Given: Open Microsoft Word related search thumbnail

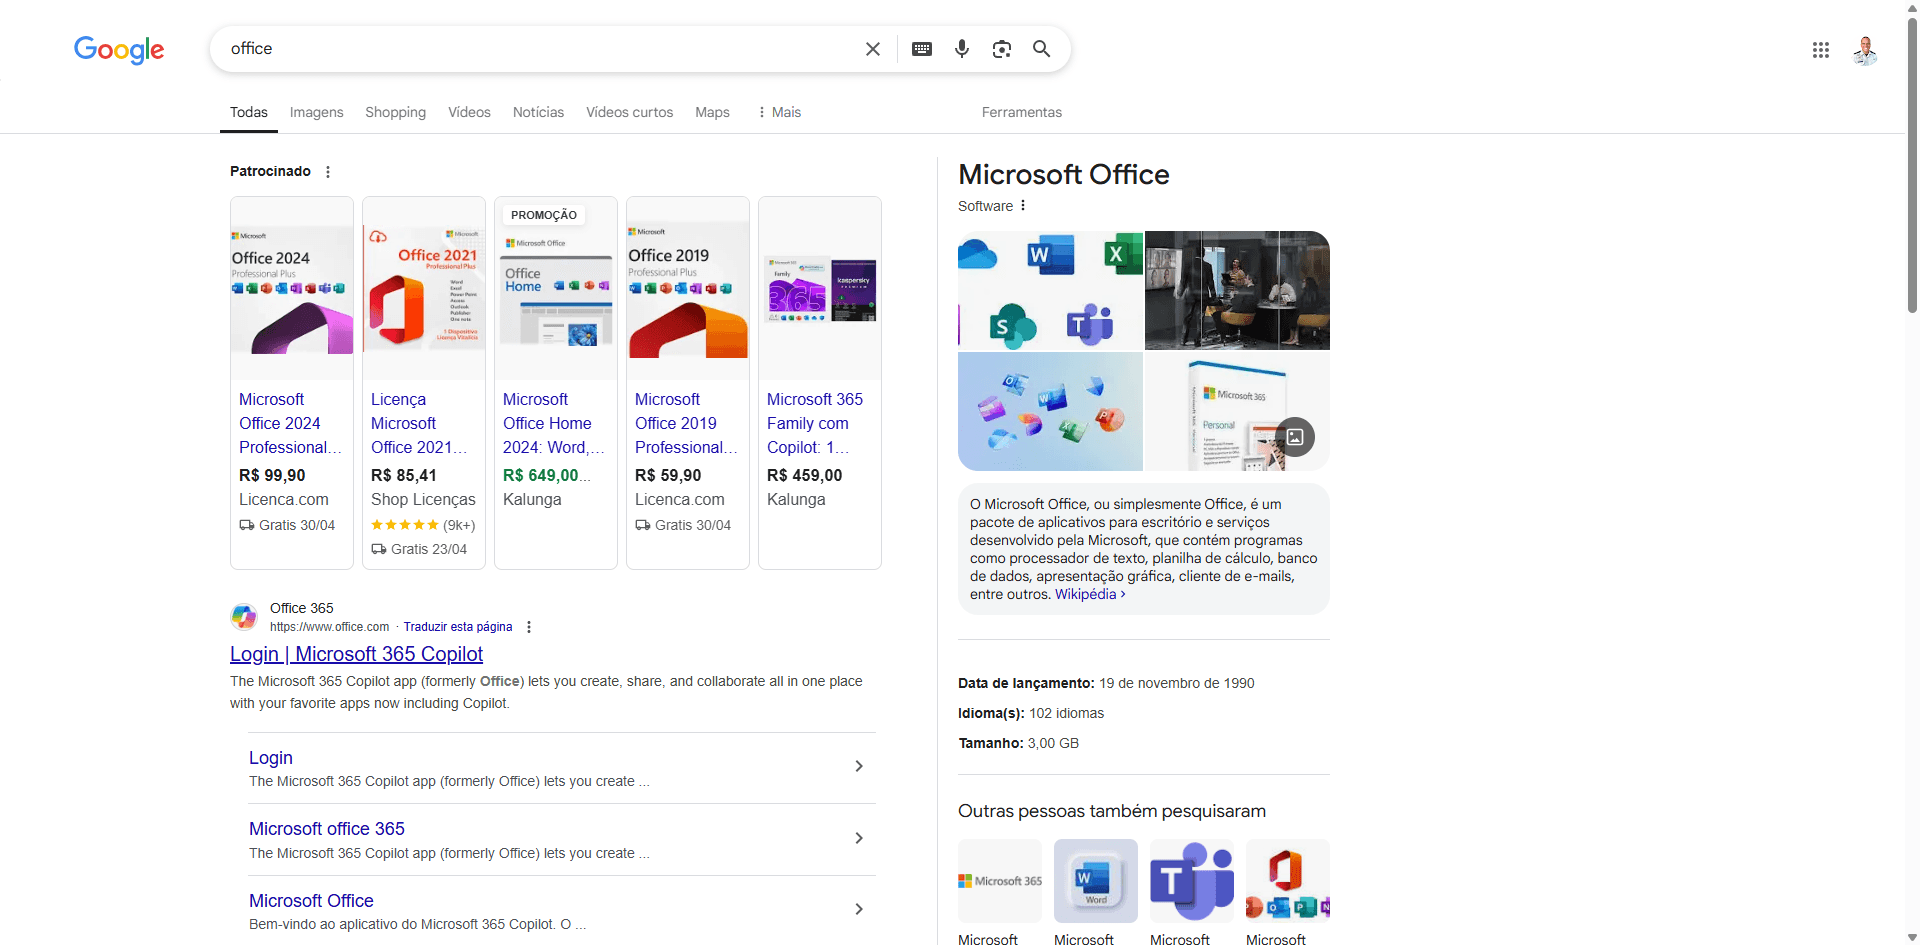Looking at the screenshot, I should pos(1096,881).
